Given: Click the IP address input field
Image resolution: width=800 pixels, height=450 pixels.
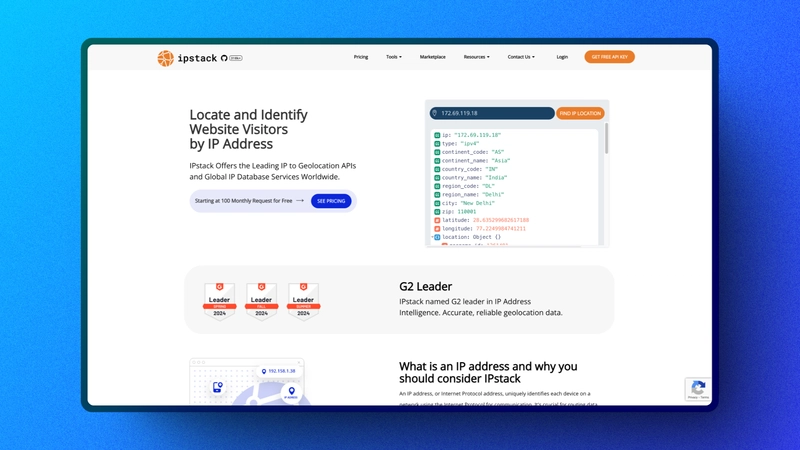Looking at the screenshot, I should (492, 113).
